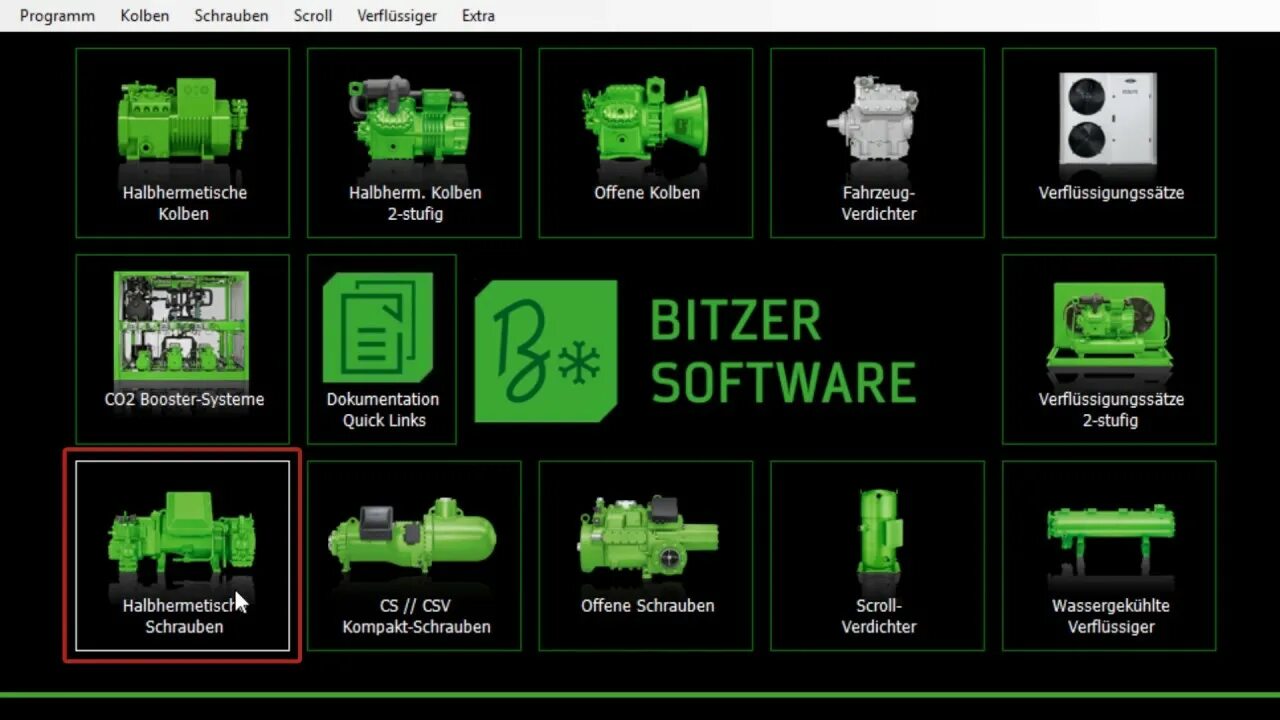The height and width of the screenshot is (720, 1280).
Task: Open the CO2 Booster-Systeme tile
Action: click(183, 349)
